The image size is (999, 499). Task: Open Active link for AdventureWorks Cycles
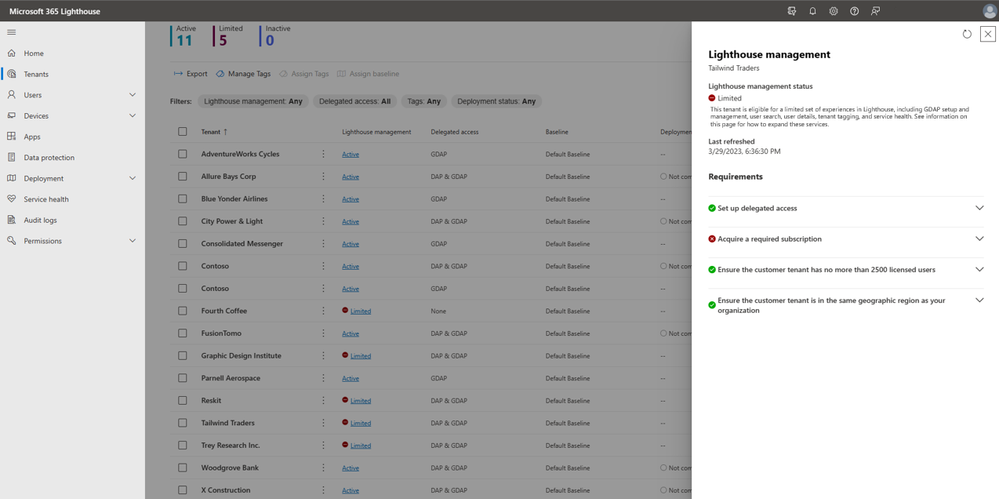coord(350,154)
